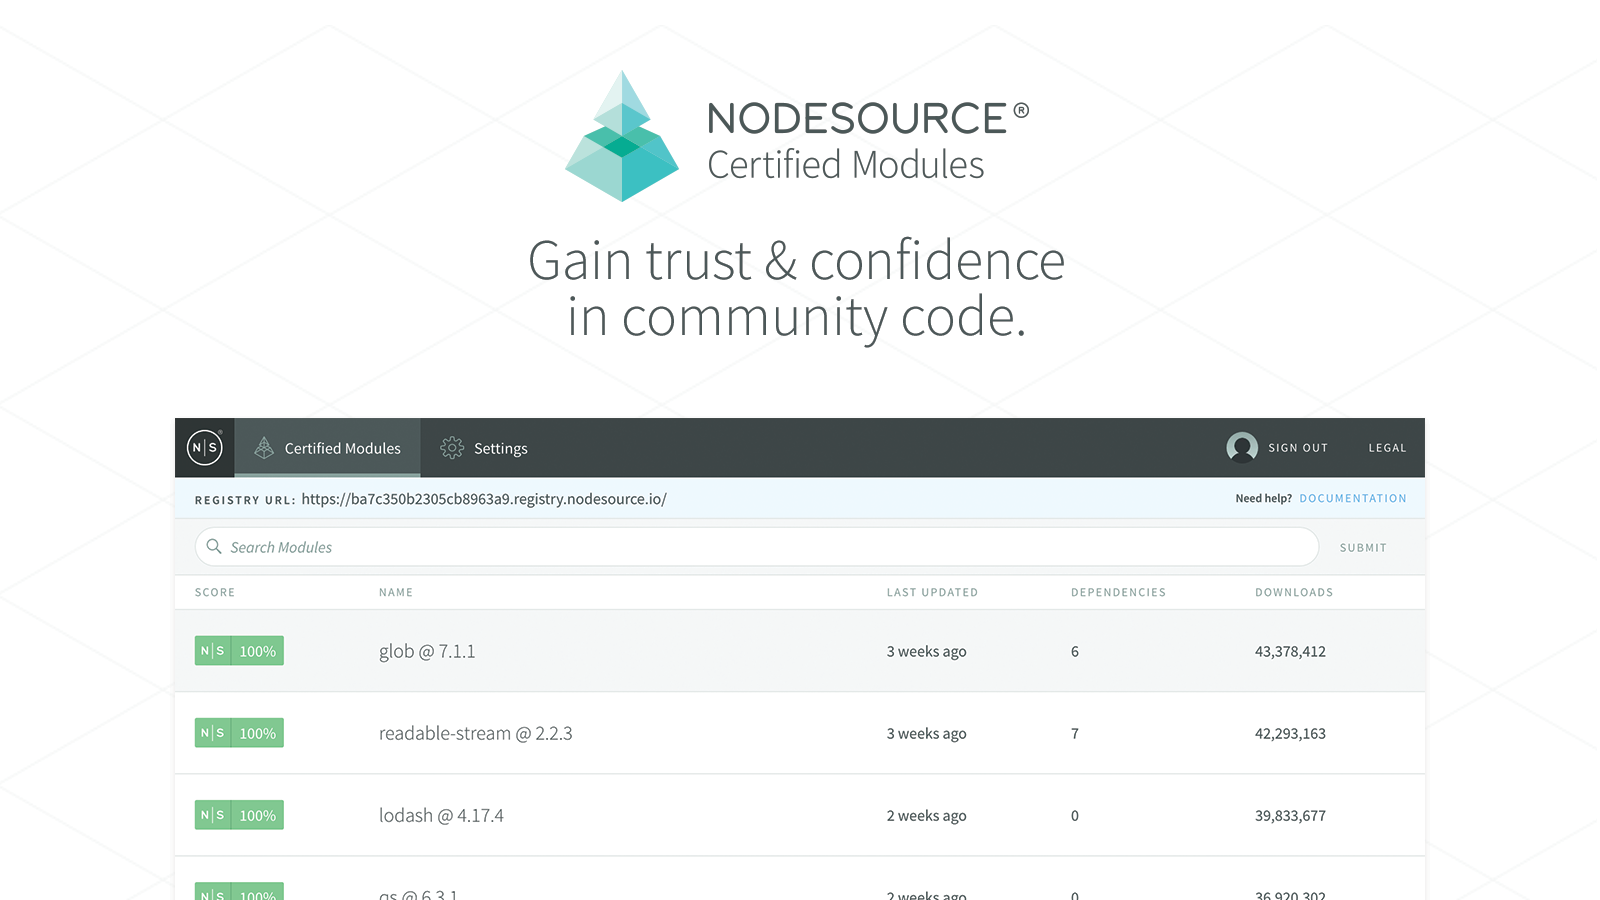
Task: Open the glob @ 7.1.1 module
Action: pyautogui.click(x=427, y=651)
